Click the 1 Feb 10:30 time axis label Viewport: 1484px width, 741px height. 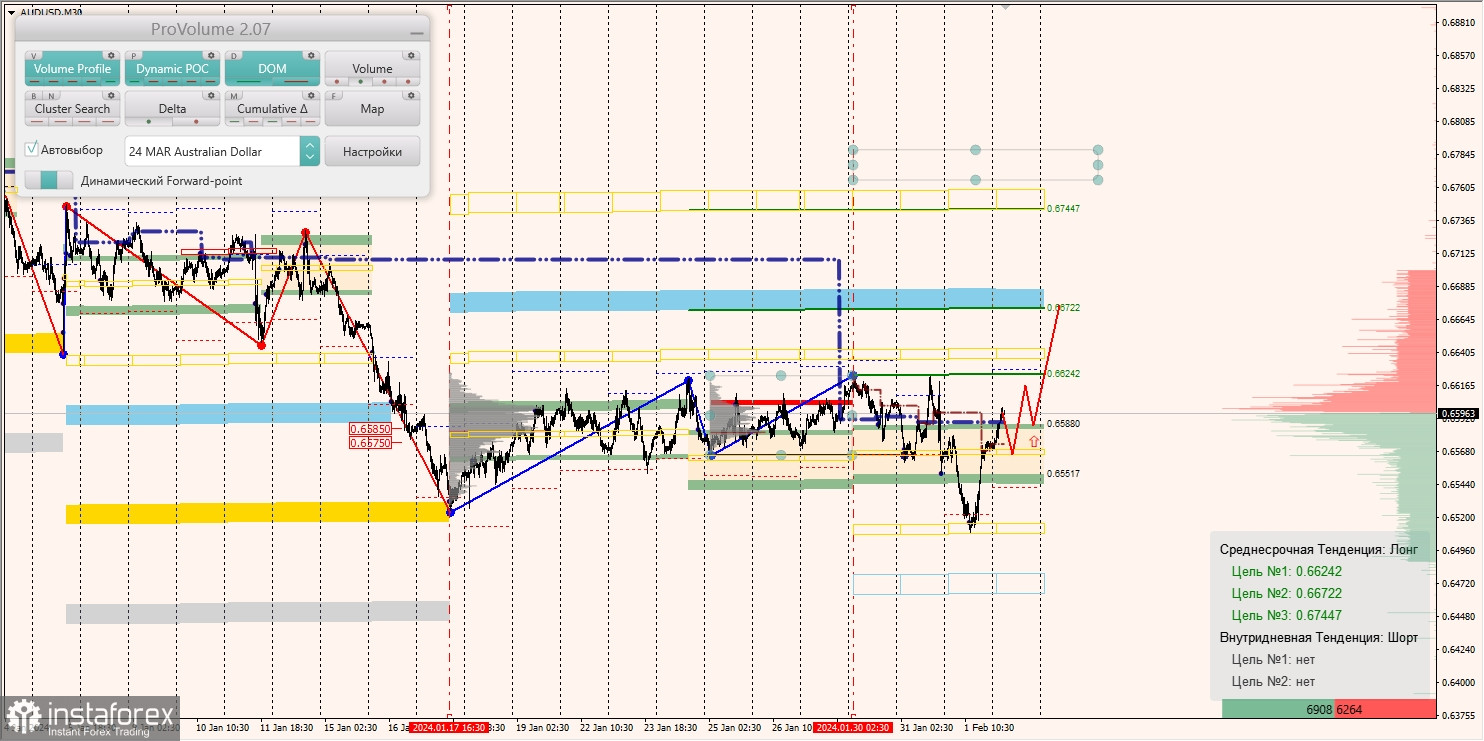[989, 728]
